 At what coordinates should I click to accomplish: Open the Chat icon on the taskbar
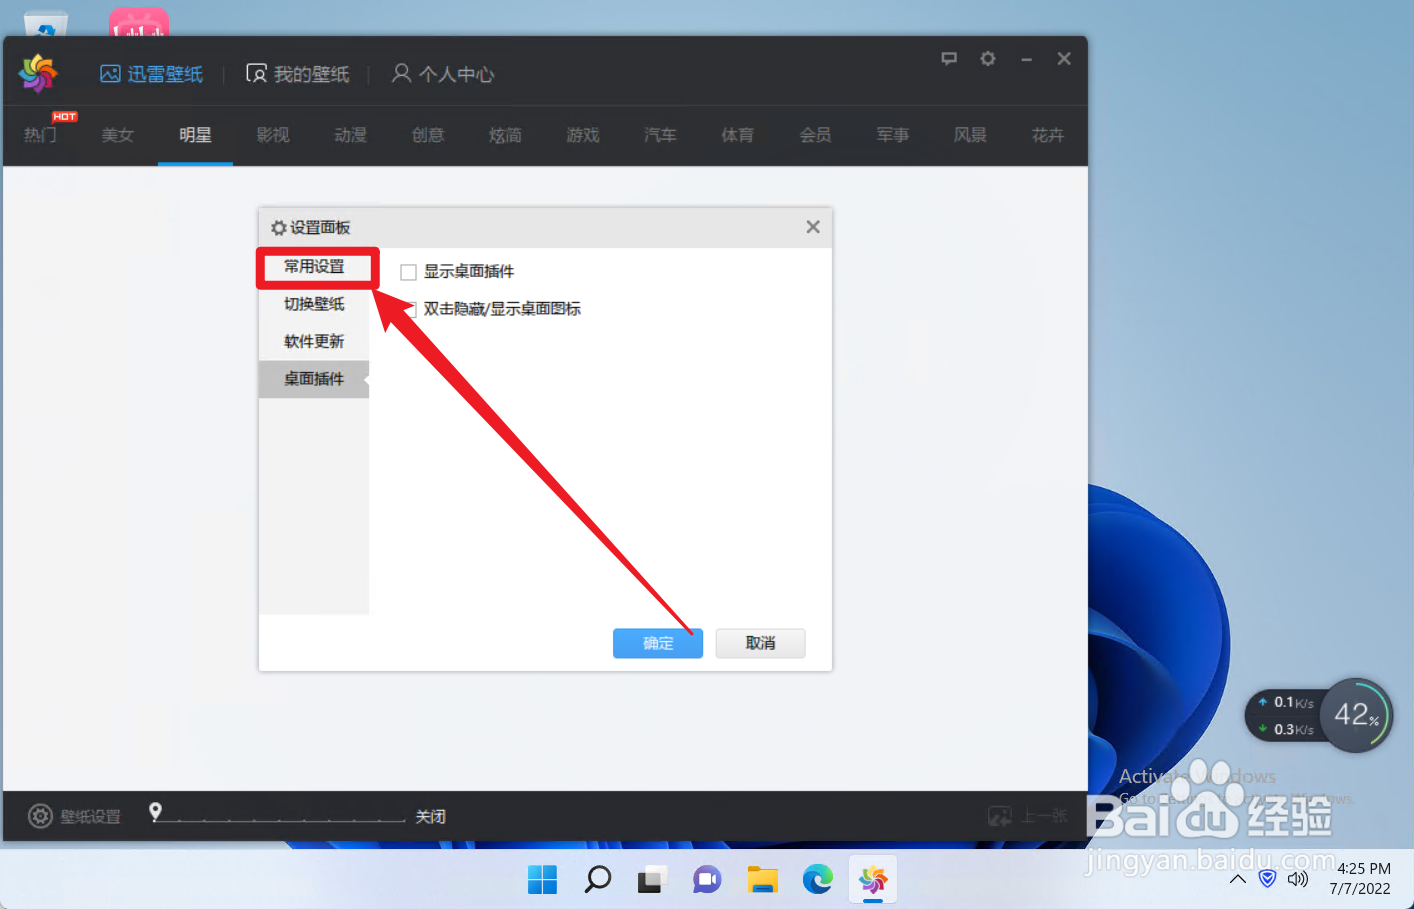(x=707, y=880)
